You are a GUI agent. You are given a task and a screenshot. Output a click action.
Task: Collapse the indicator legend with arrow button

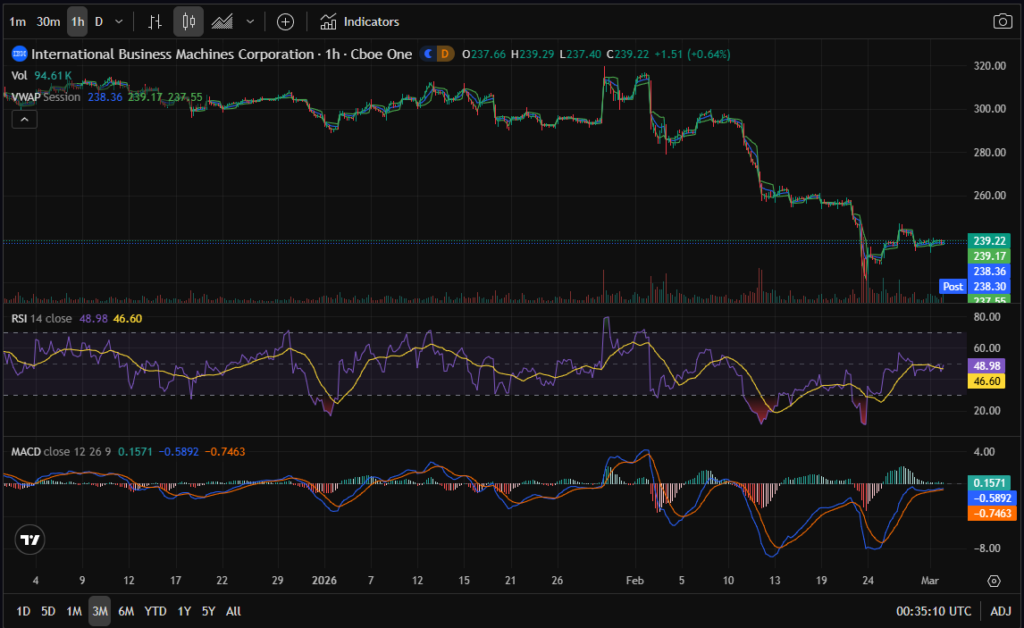click(24, 119)
